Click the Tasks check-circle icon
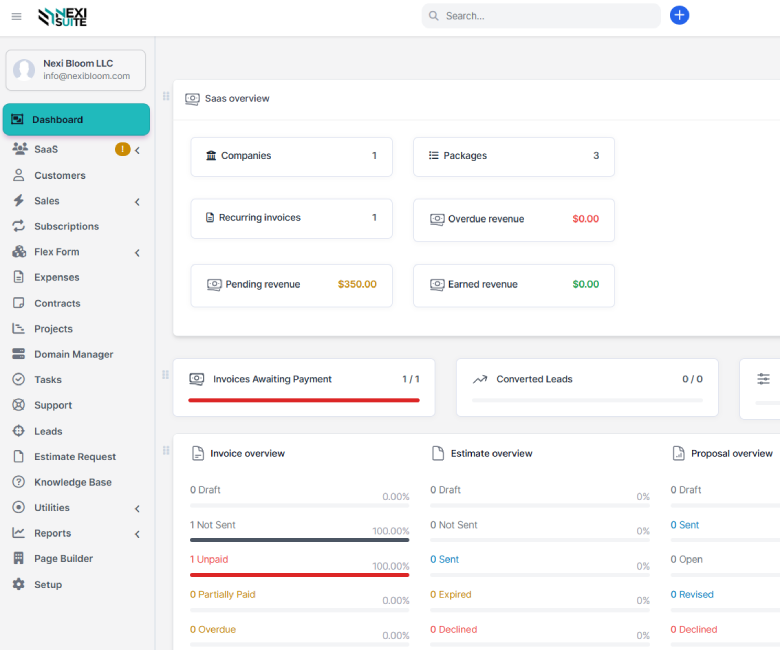The width and height of the screenshot is (780, 650). click(18, 379)
